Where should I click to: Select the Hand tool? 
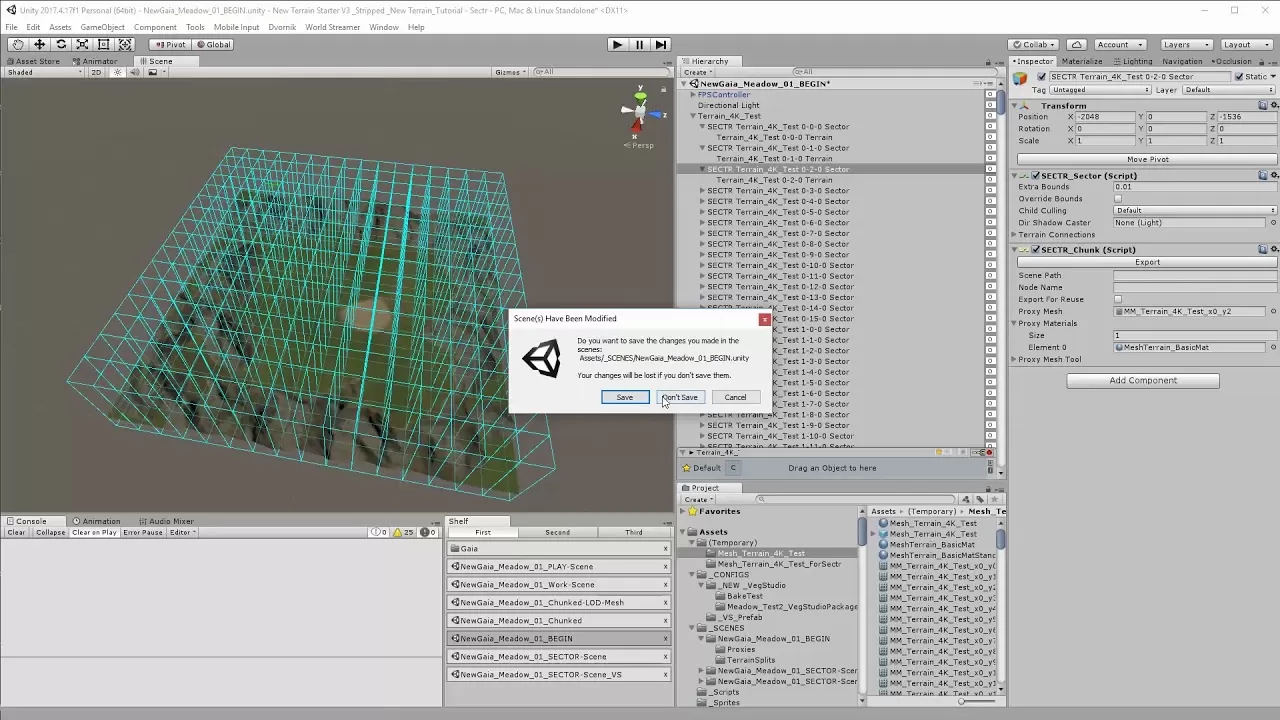click(x=18, y=44)
